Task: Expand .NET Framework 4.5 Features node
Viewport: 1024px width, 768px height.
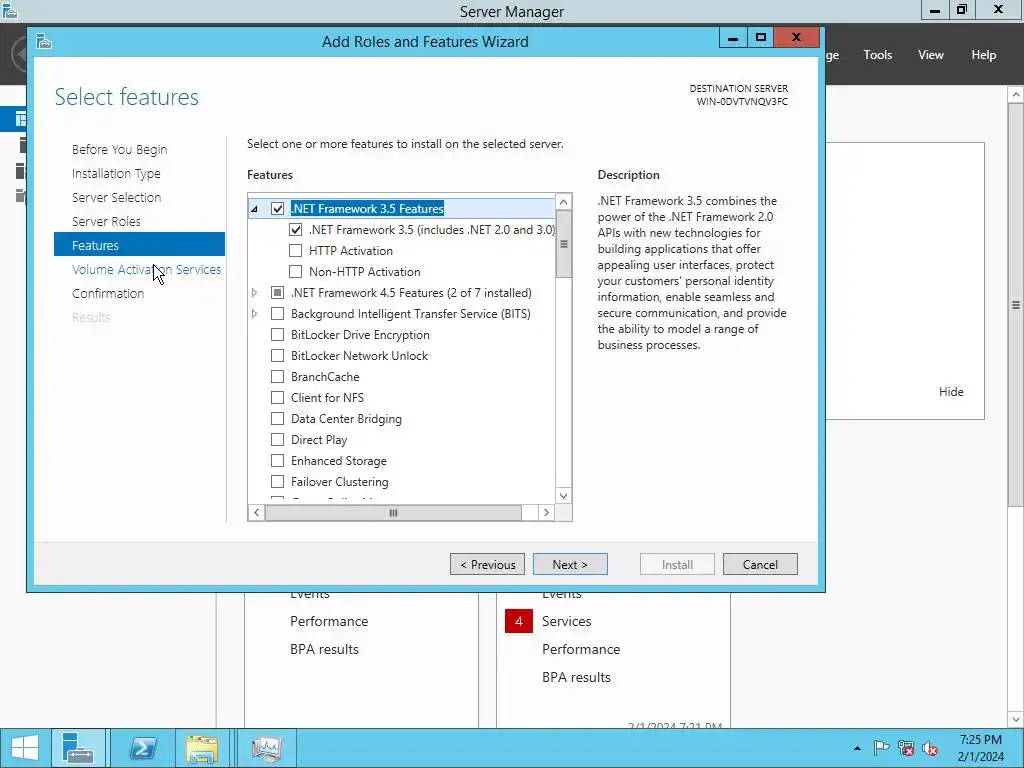Action: (x=255, y=293)
